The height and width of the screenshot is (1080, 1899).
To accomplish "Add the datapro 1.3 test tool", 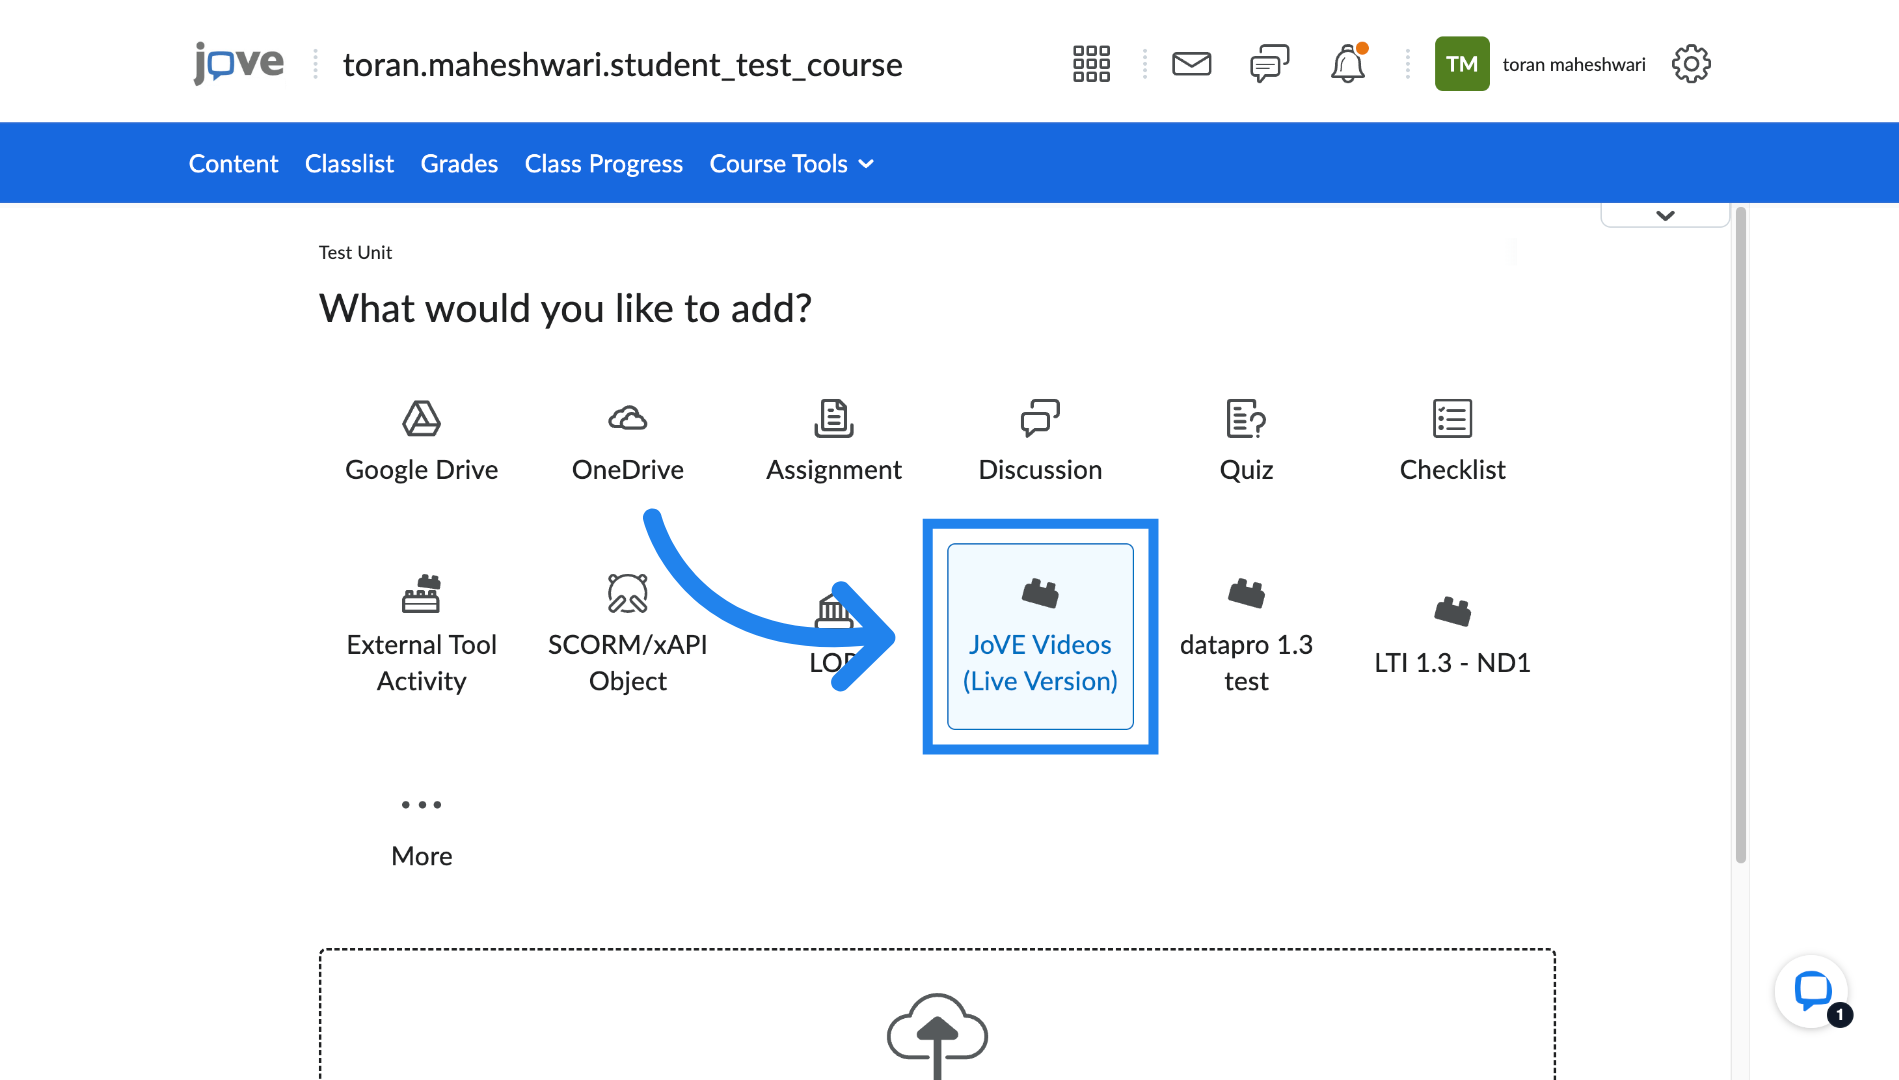I will pyautogui.click(x=1246, y=635).
